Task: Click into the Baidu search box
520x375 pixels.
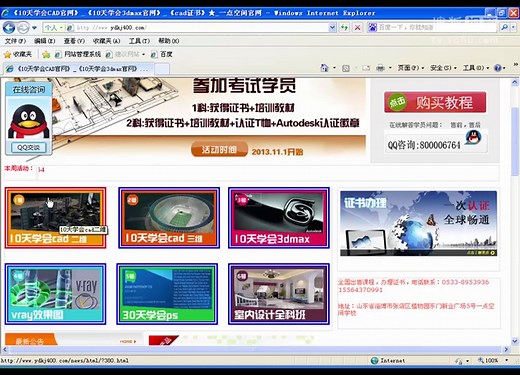Action: tap(437, 27)
